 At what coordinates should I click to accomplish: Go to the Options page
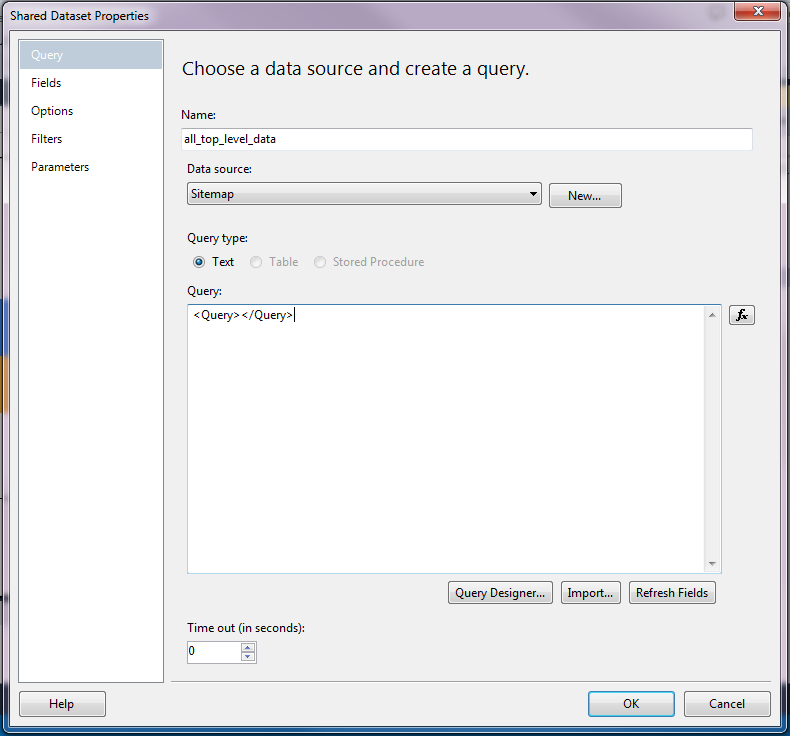tap(52, 111)
